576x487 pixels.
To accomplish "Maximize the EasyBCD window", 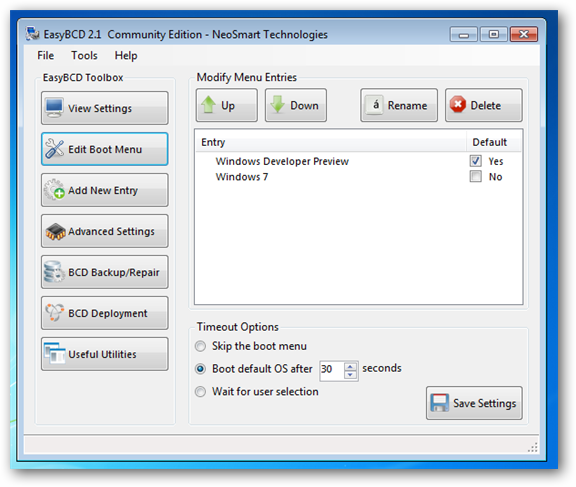I will [x=494, y=35].
